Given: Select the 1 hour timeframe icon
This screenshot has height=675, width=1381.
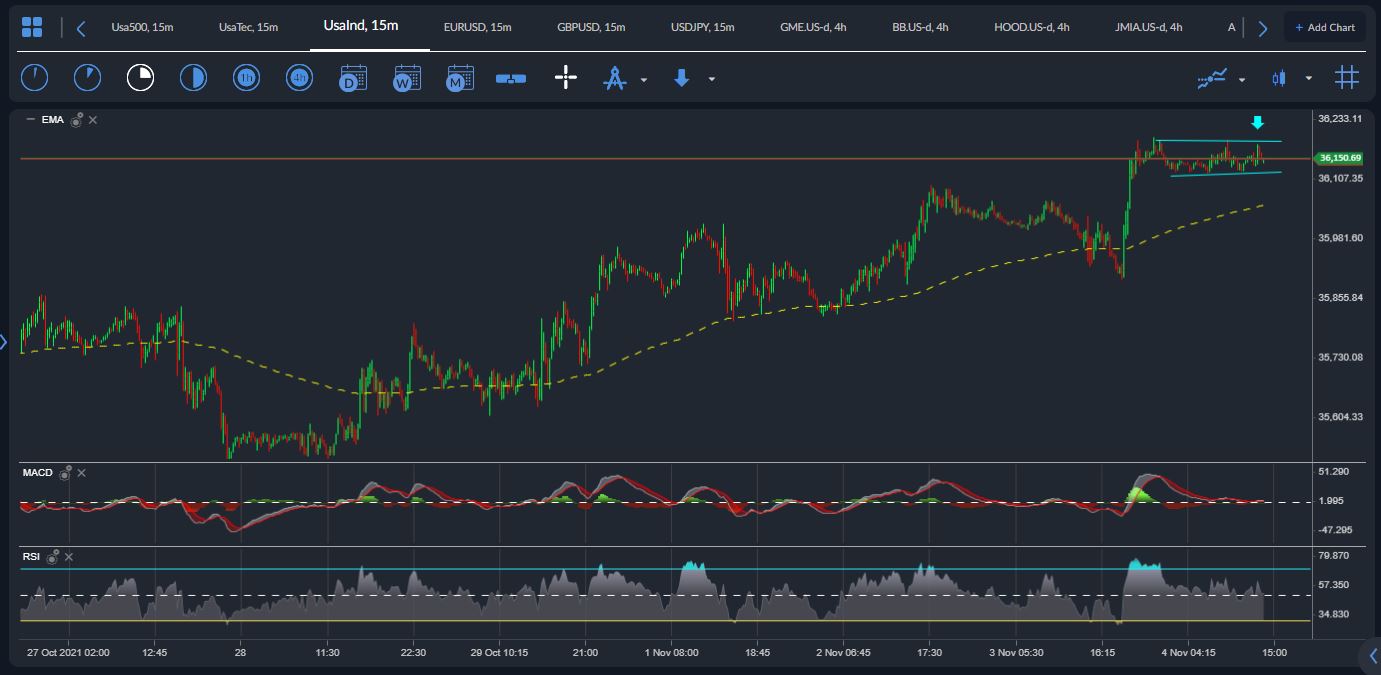Looking at the screenshot, I should tap(246, 78).
